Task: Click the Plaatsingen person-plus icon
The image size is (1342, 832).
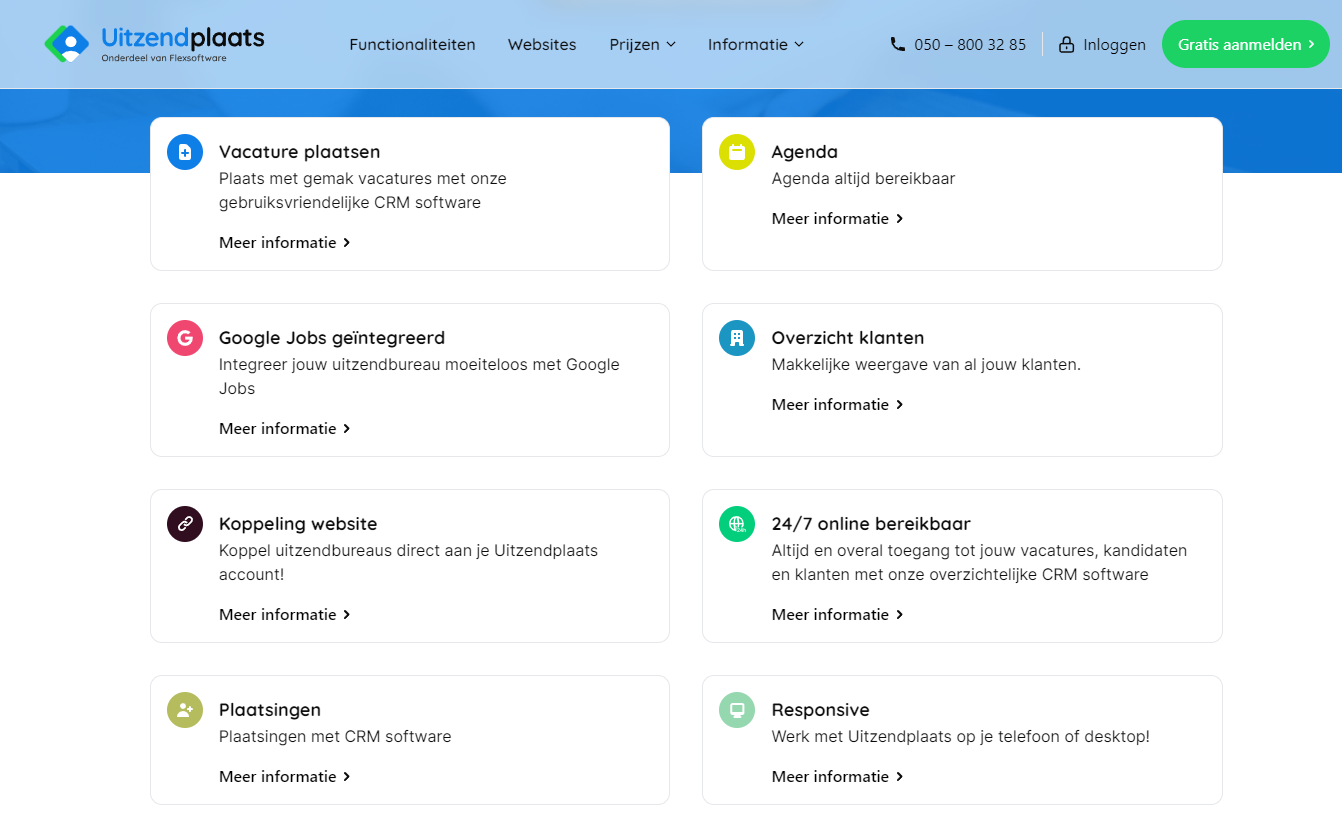Action: 185,710
